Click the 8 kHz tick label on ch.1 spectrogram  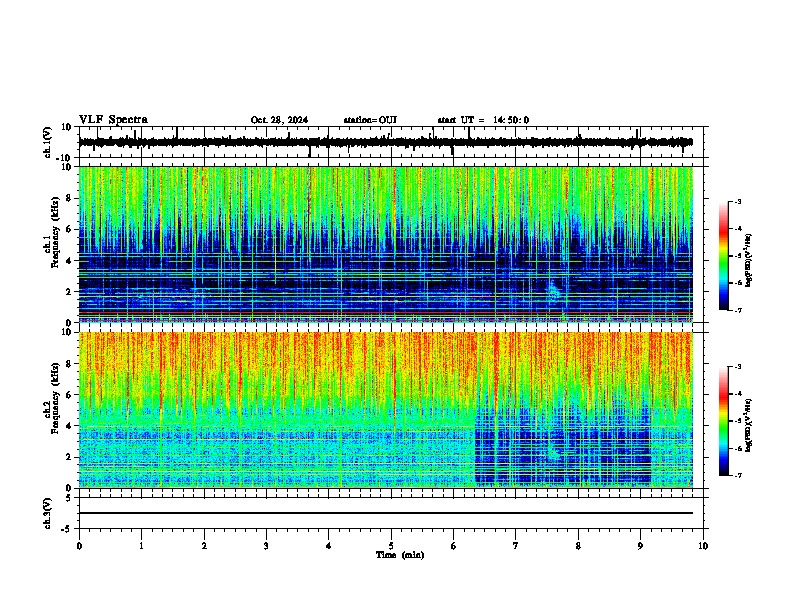tap(70, 198)
